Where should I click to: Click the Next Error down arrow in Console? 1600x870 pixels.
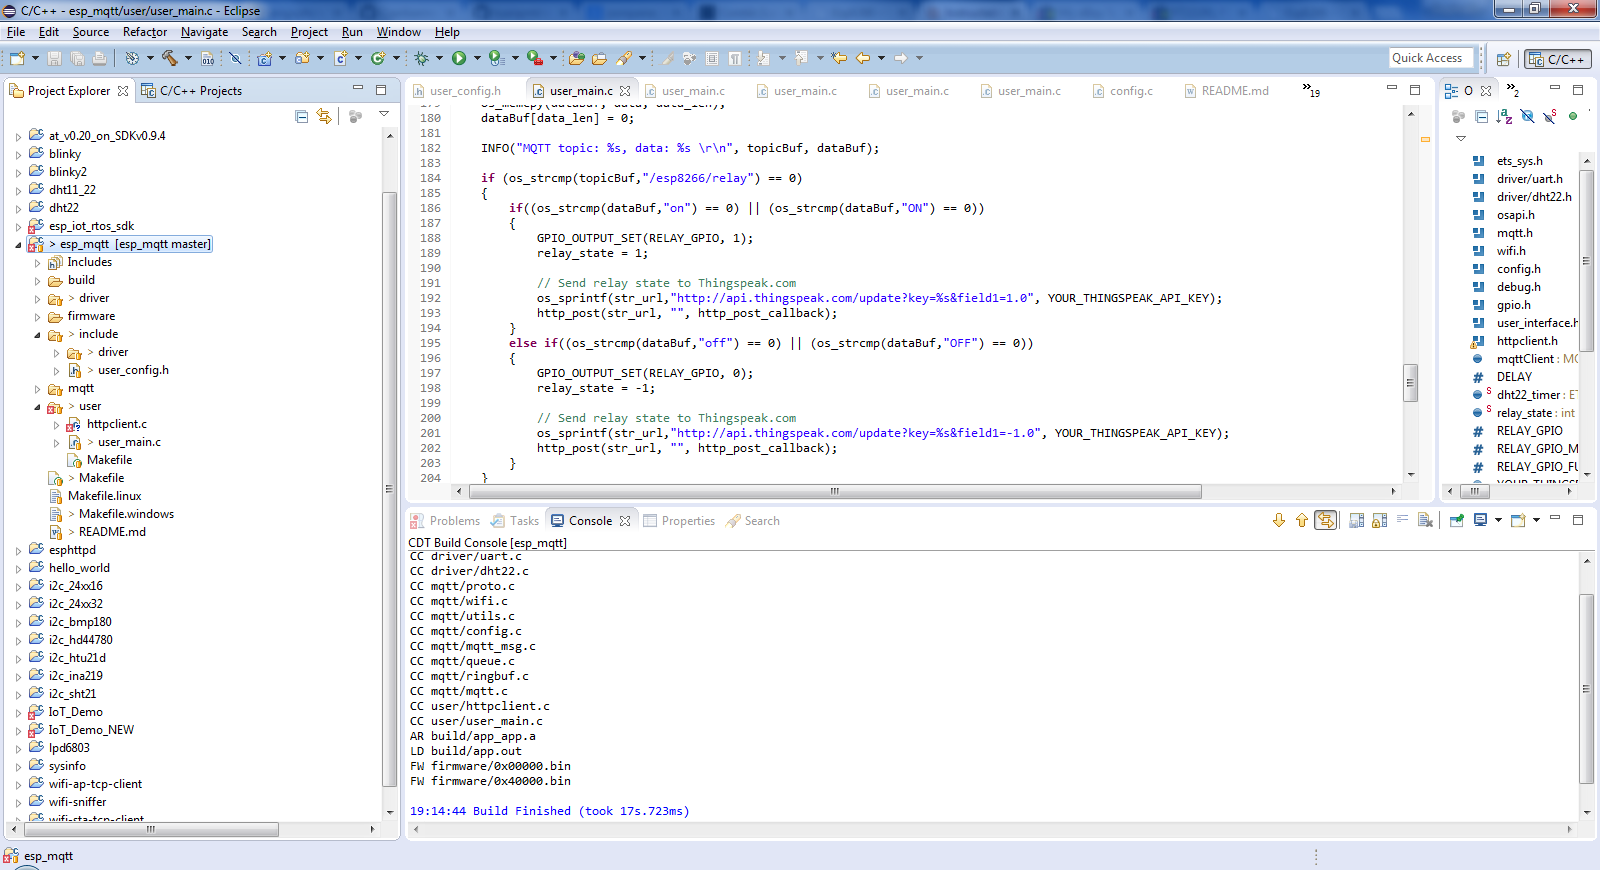click(x=1278, y=521)
